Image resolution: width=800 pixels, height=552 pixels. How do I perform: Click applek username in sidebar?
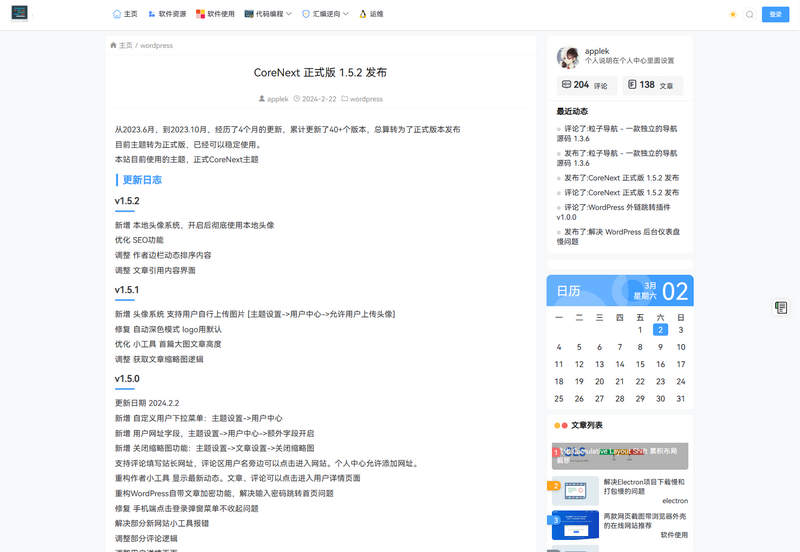click(597, 51)
